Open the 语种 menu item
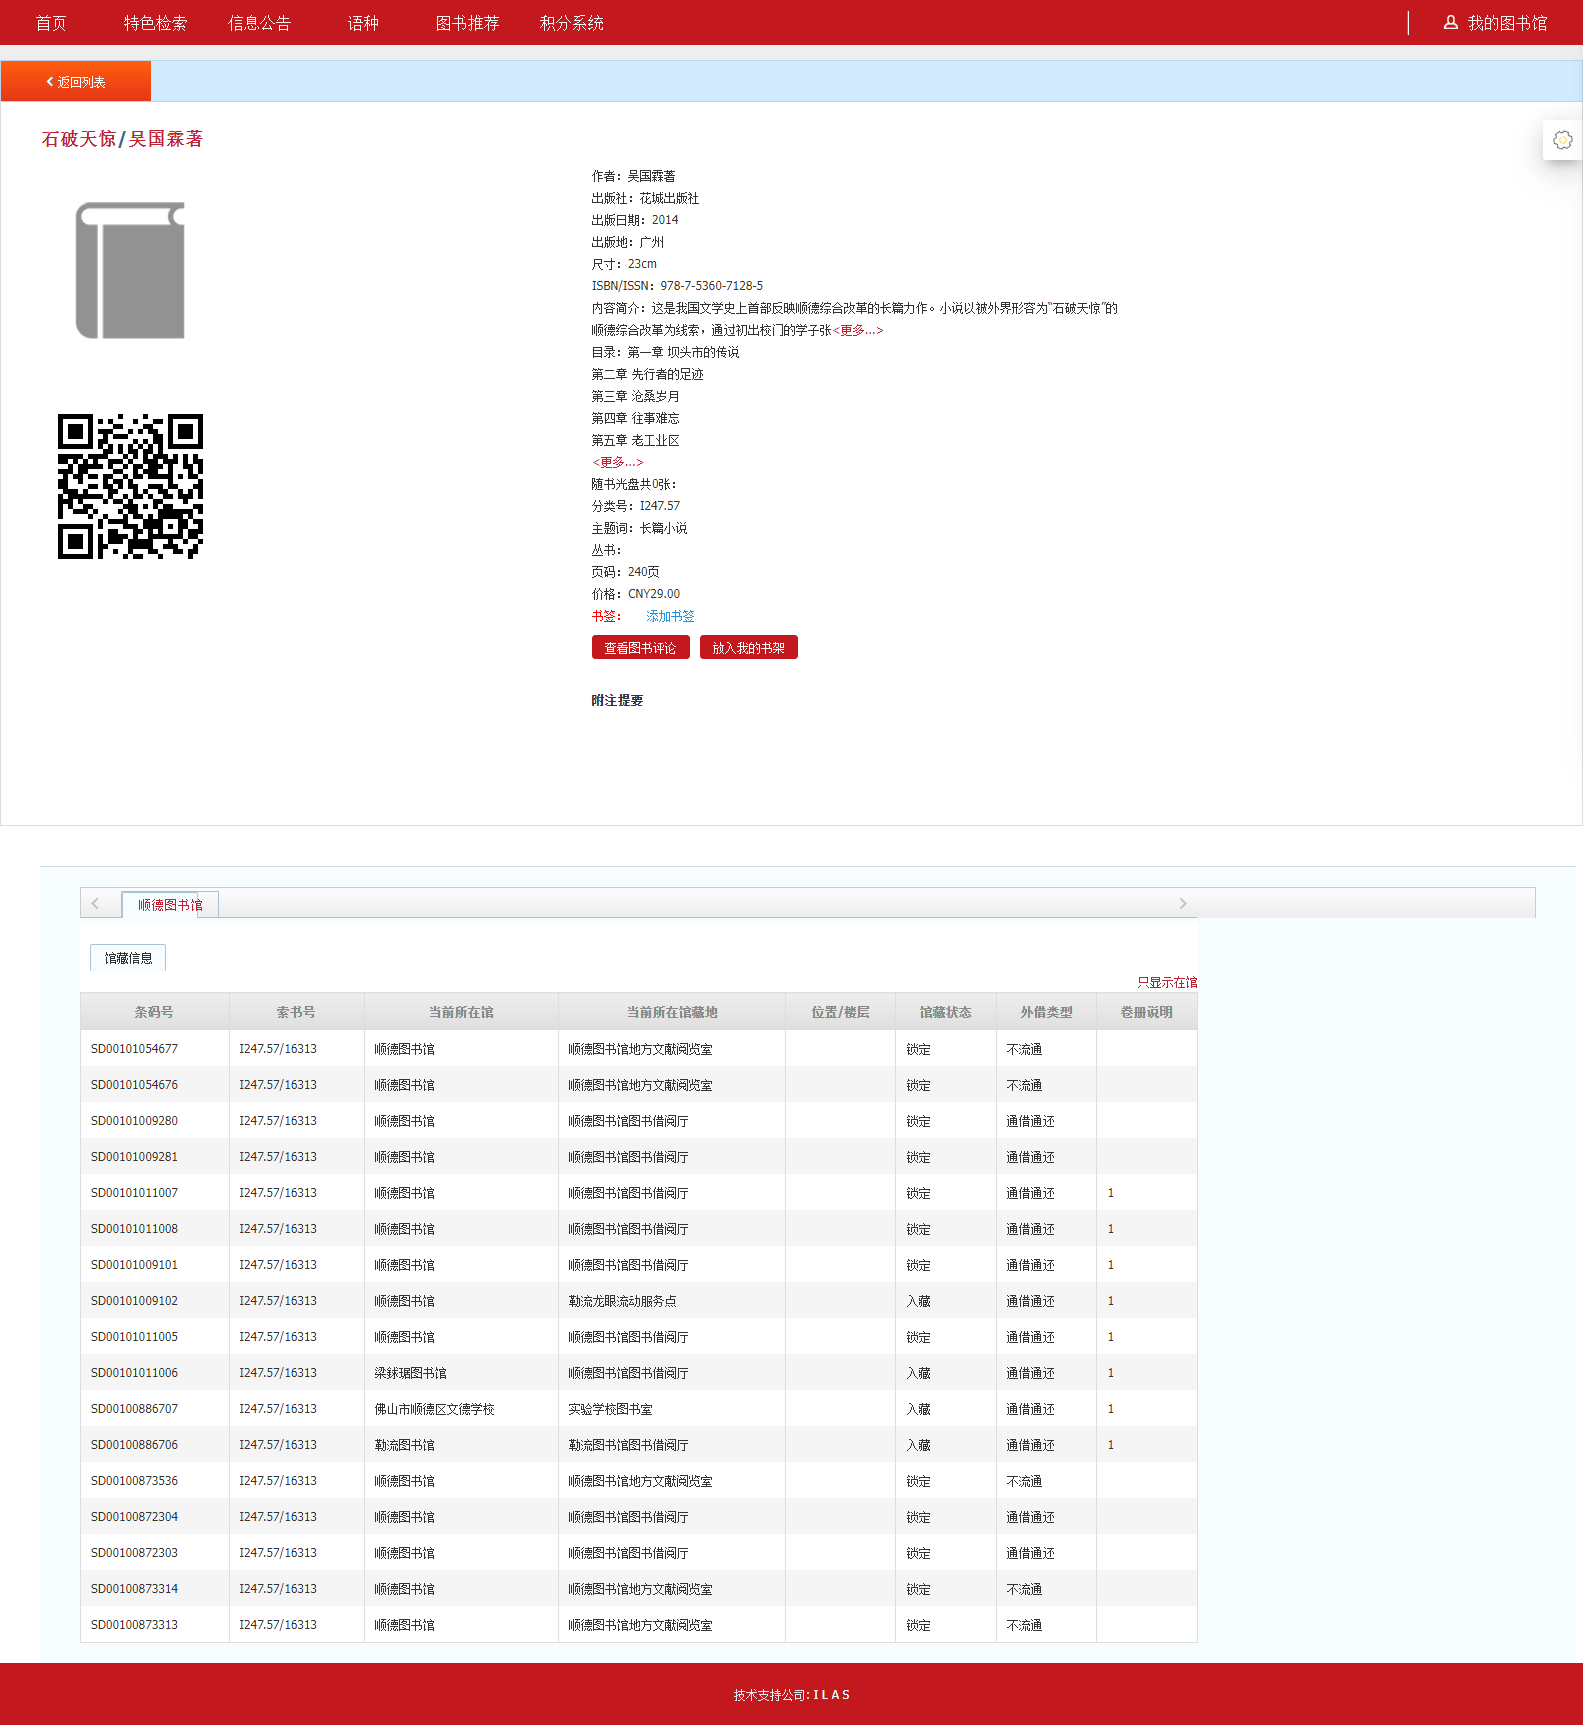The image size is (1583, 1725). (363, 23)
